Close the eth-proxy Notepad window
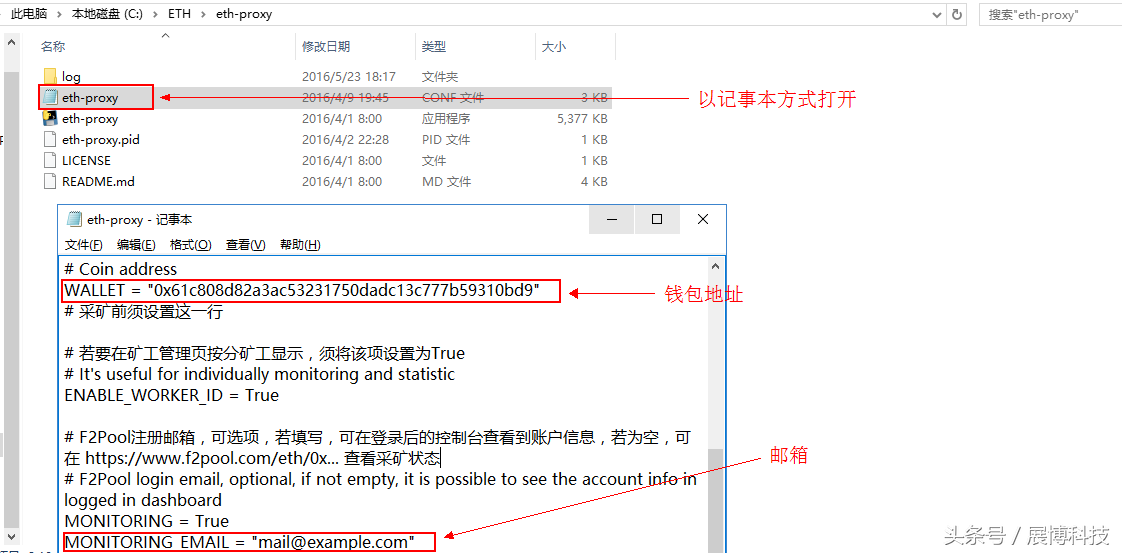The height and width of the screenshot is (553, 1122). [703, 220]
